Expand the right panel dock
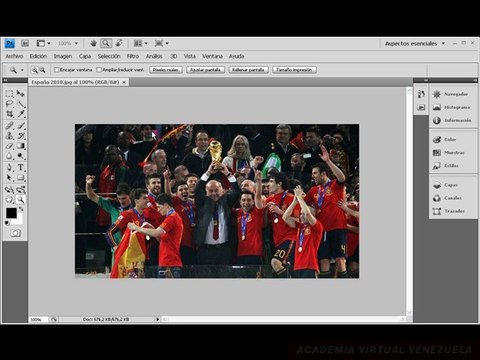This screenshot has width=480, height=360. [x=475, y=80]
